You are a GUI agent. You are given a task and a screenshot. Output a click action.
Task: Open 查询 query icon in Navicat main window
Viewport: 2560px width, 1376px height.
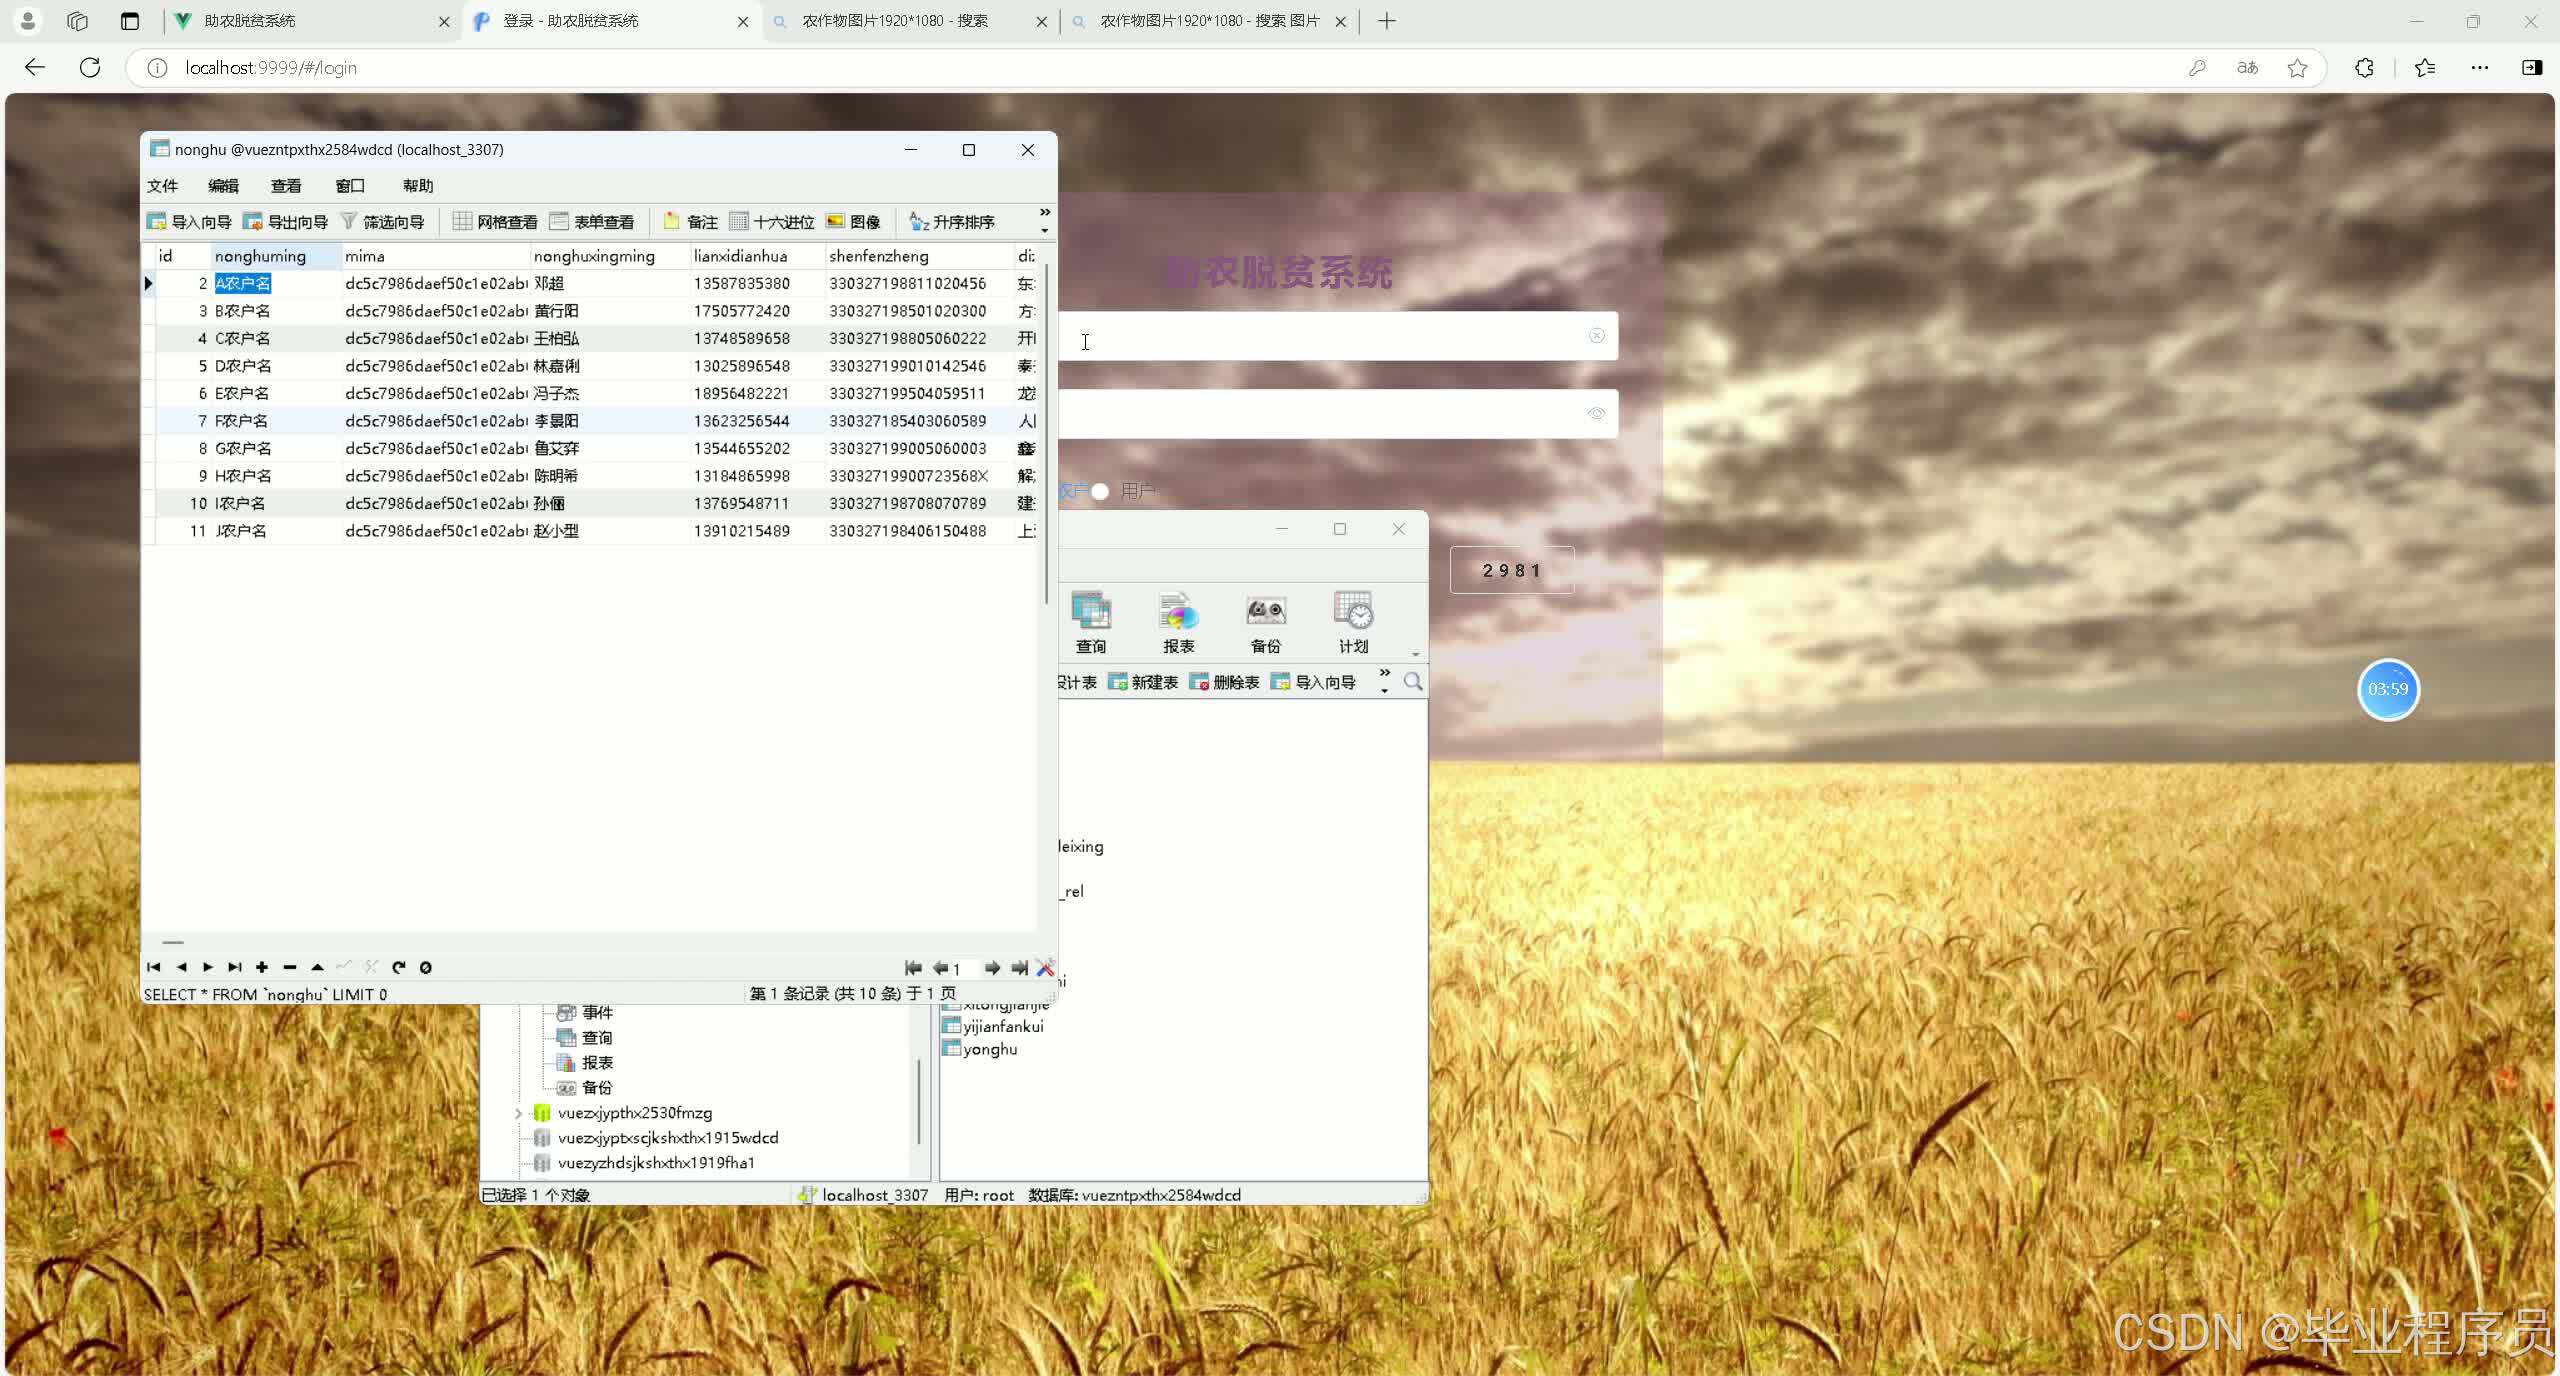coord(1091,622)
